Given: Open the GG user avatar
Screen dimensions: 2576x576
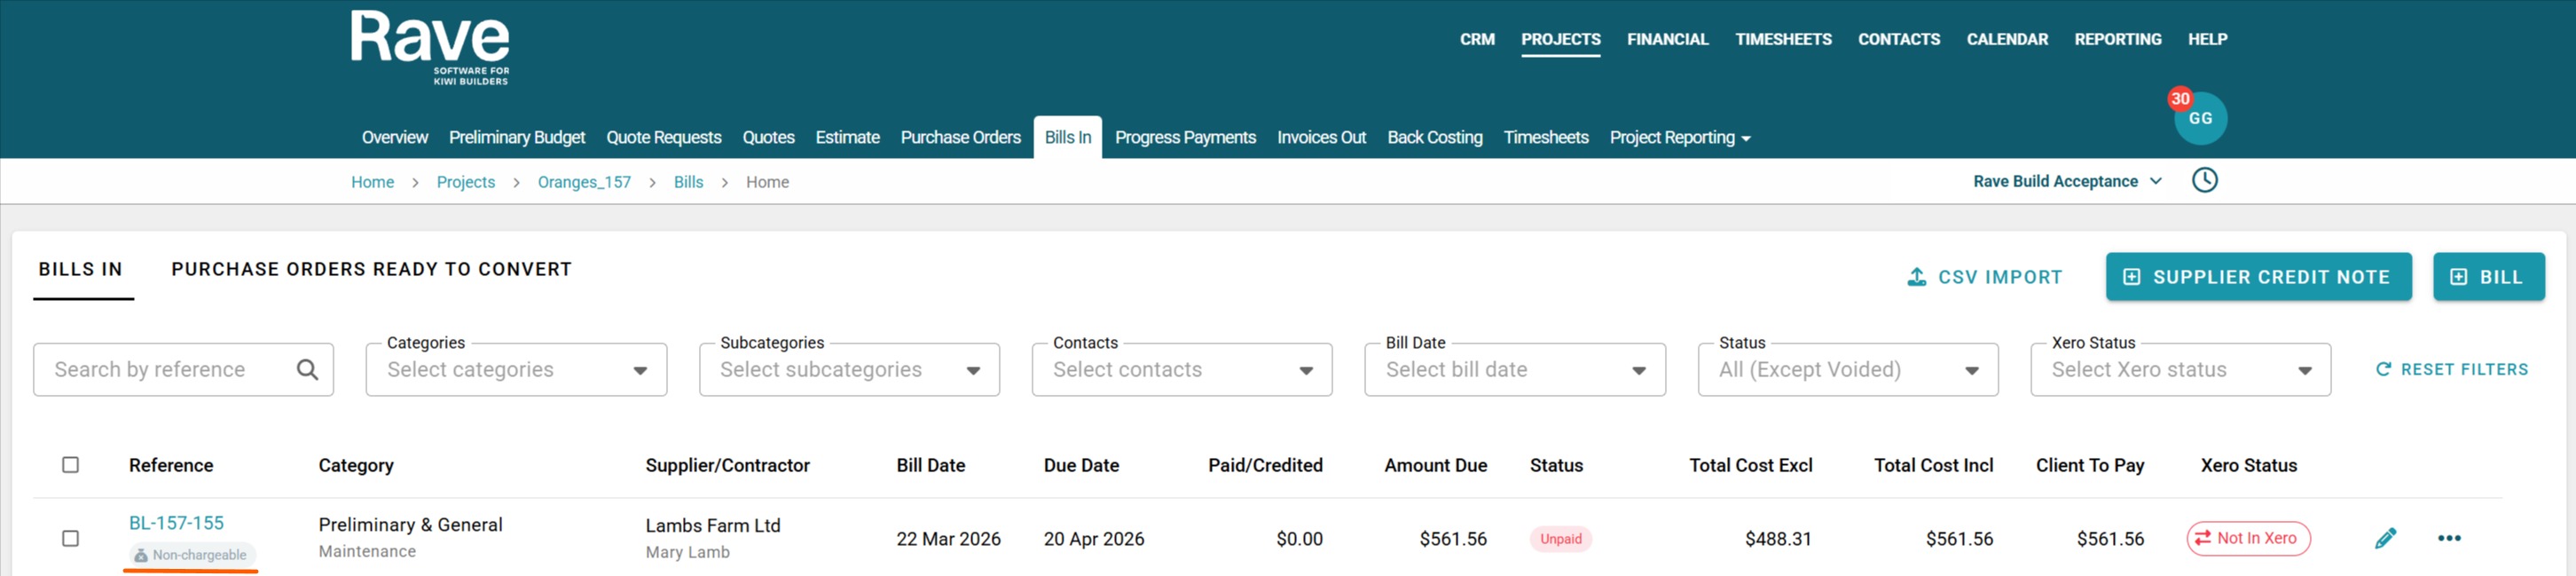Looking at the screenshot, I should click(2200, 119).
